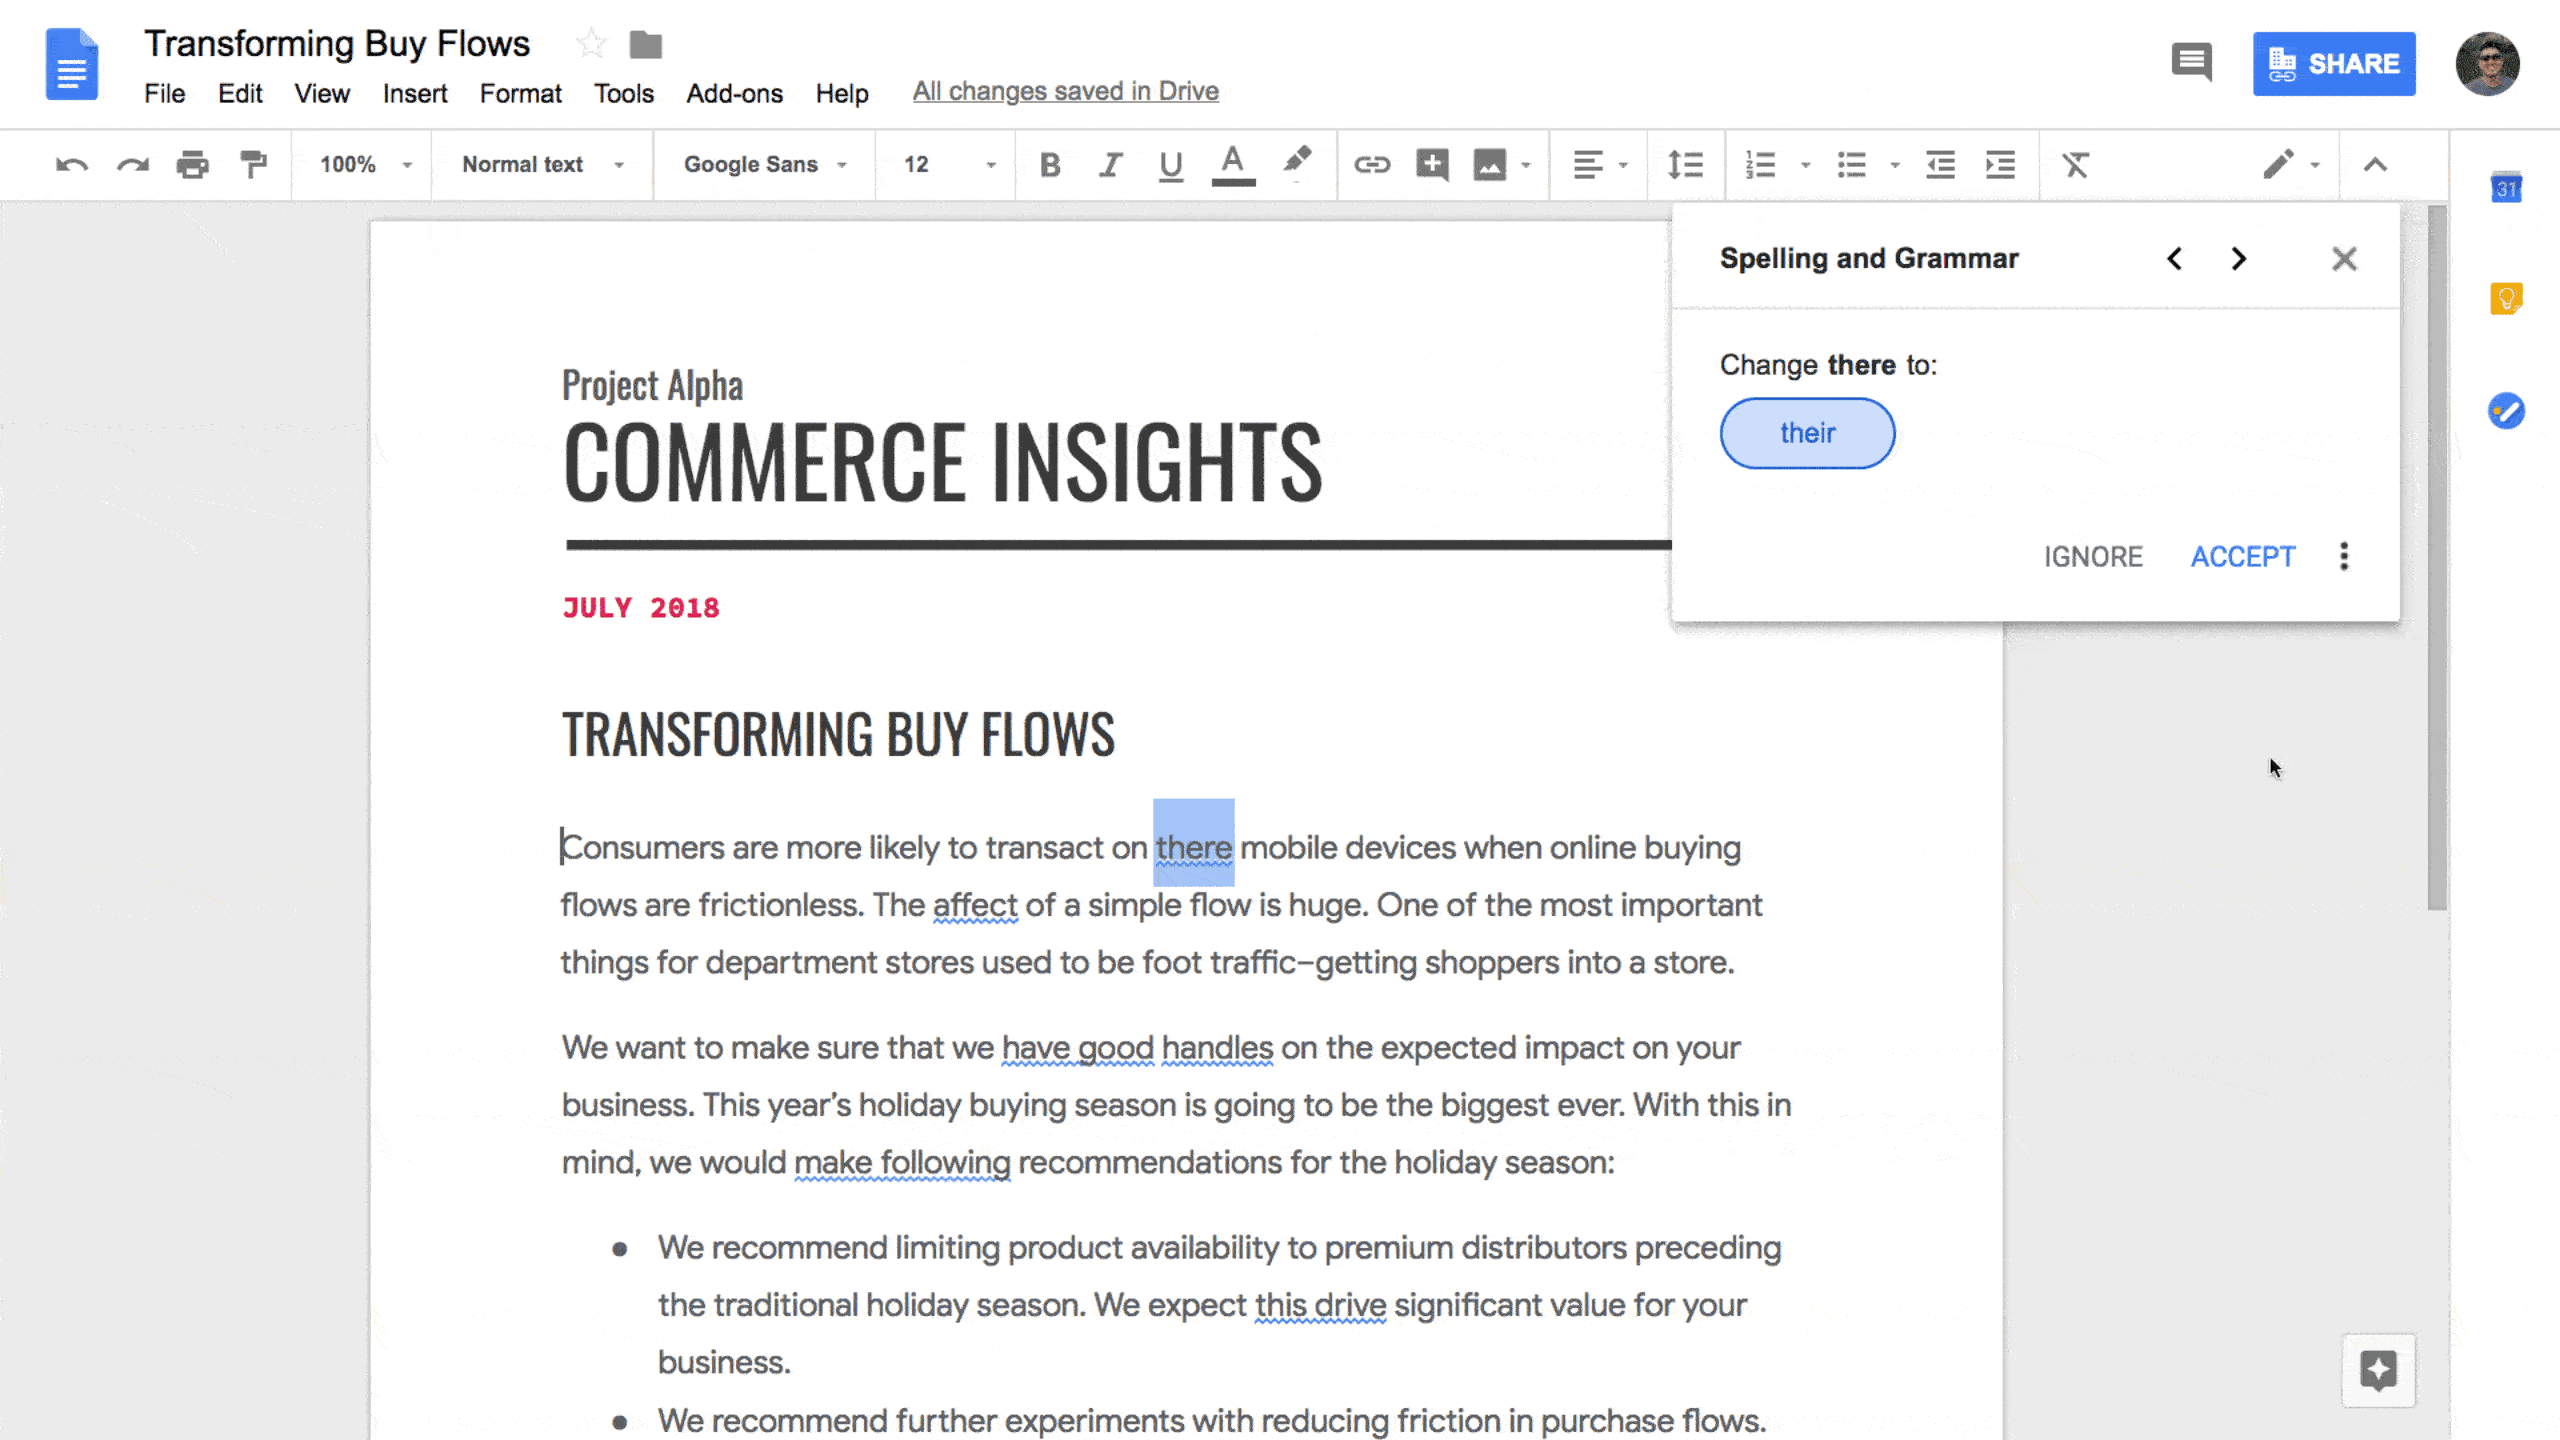This screenshot has height=1440, width=2560.
Task: Open the Format menu
Action: 520,93
